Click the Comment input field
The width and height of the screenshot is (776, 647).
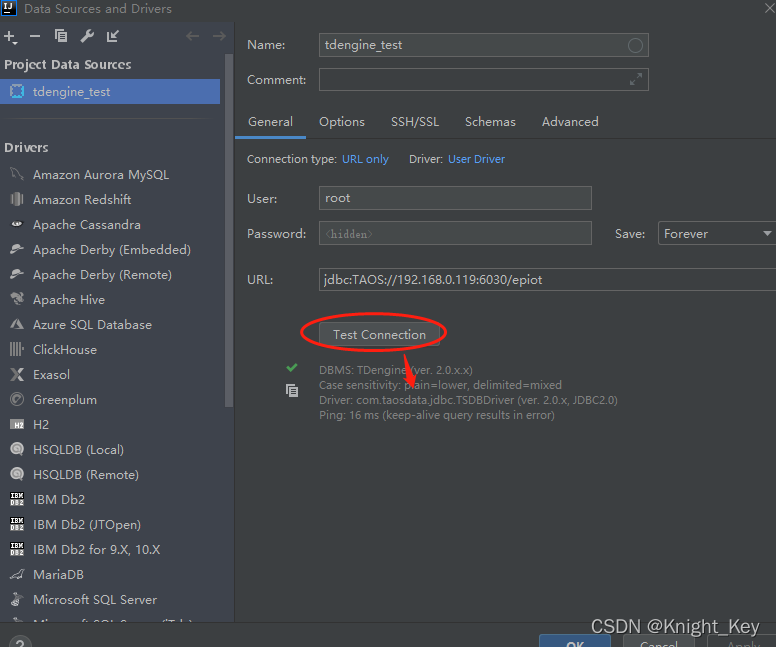(484, 80)
